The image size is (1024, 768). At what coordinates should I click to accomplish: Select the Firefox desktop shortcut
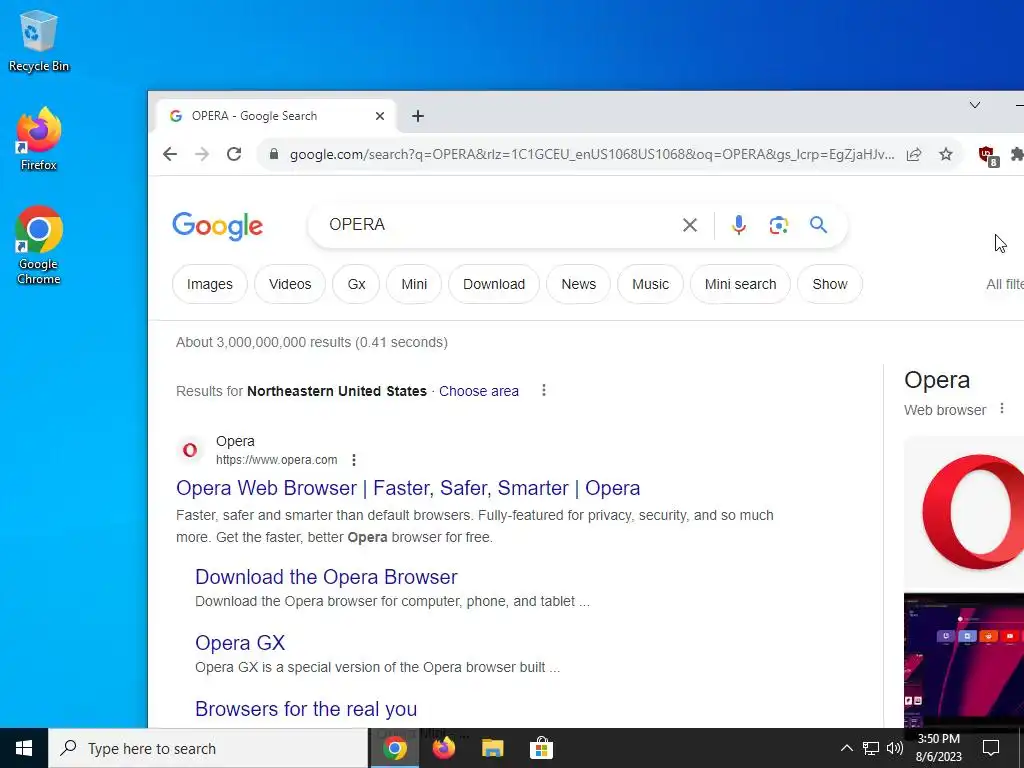tap(39, 139)
